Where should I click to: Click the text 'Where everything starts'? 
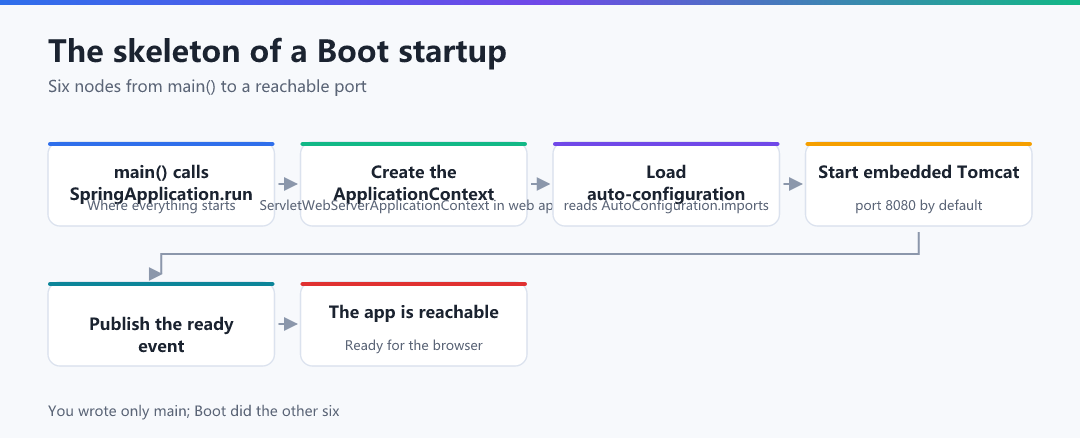click(x=161, y=205)
